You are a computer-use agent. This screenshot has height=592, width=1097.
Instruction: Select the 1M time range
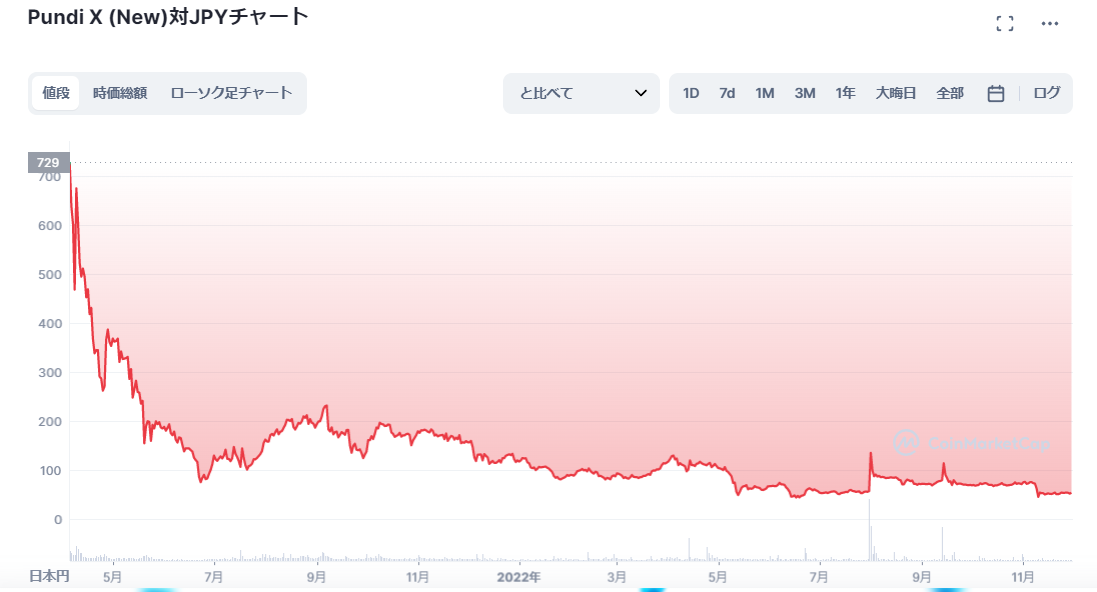765,93
